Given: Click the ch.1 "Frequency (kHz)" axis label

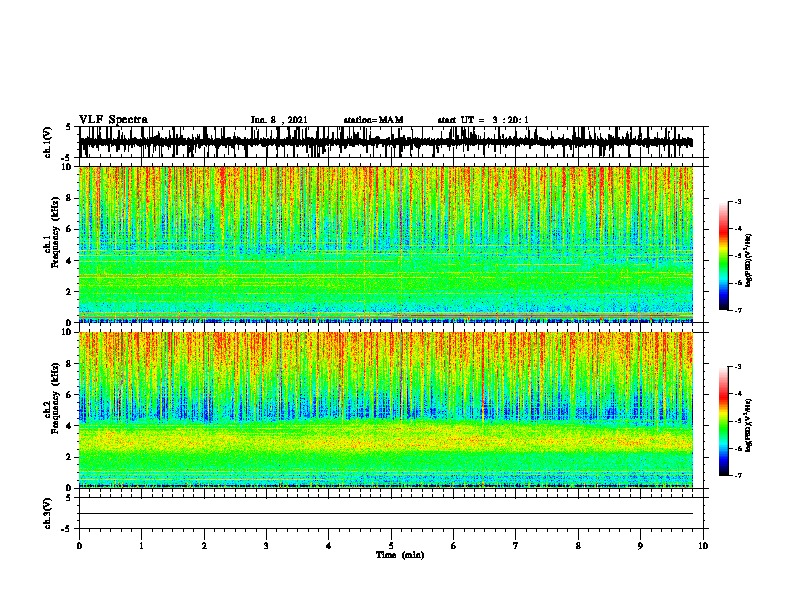Looking at the screenshot, I should tap(55, 233).
